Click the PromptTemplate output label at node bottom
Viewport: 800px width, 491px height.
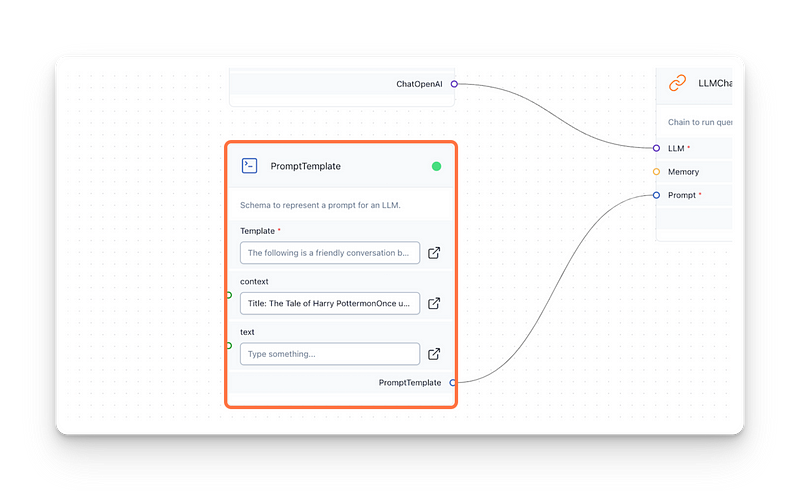point(409,383)
